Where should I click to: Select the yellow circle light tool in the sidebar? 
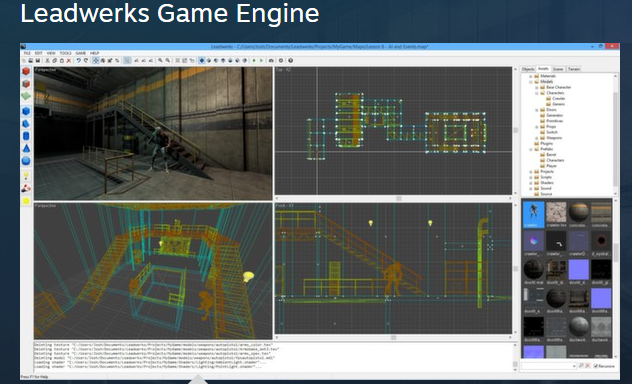pos(26,201)
